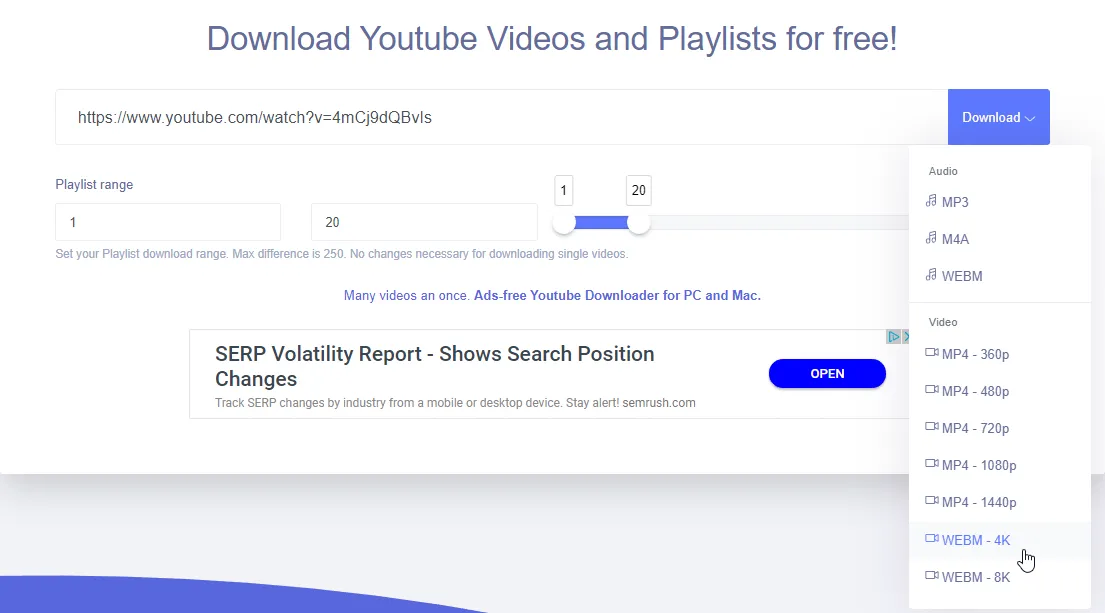1105x613 pixels.
Task: Click the 'Many videos an once.' text
Action: click(x=407, y=295)
